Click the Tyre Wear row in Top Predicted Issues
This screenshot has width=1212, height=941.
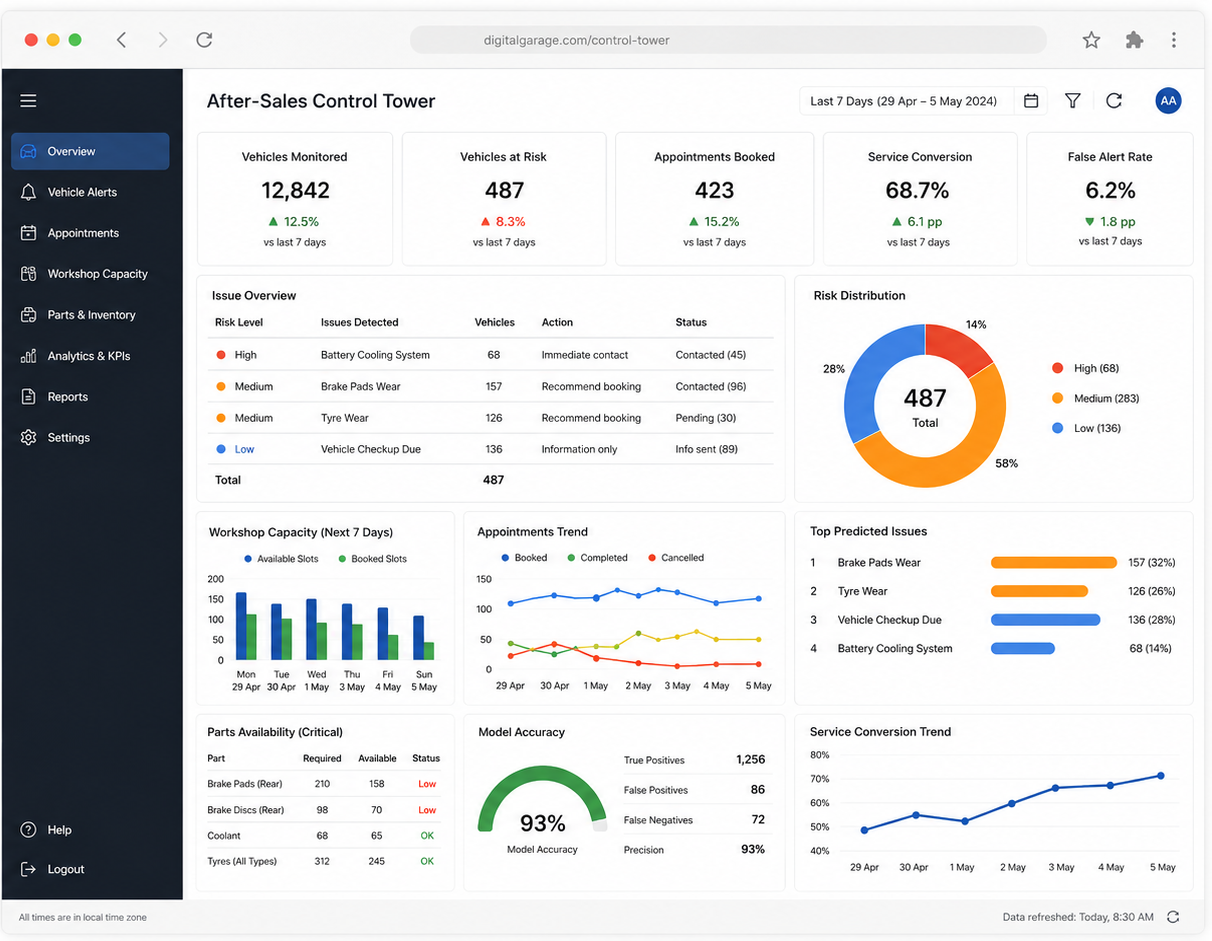tap(992, 592)
